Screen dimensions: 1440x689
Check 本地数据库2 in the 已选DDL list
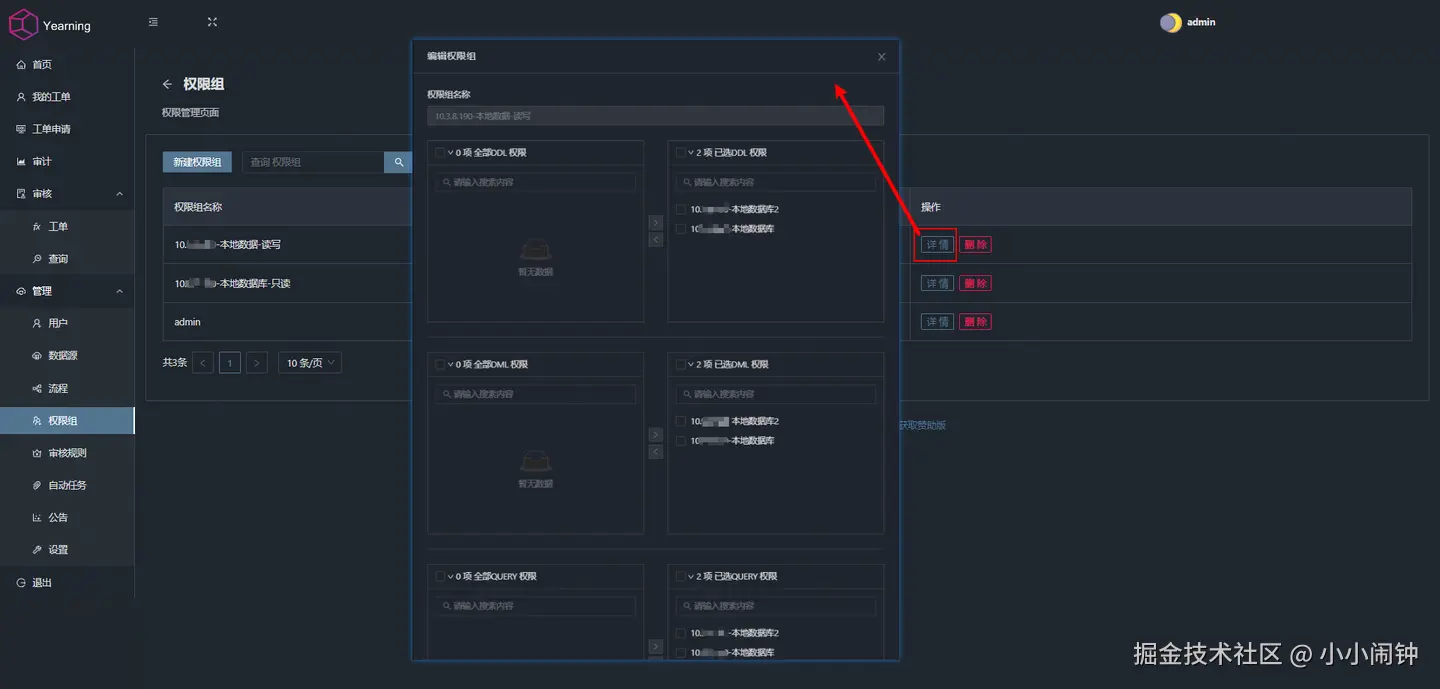[681, 209]
